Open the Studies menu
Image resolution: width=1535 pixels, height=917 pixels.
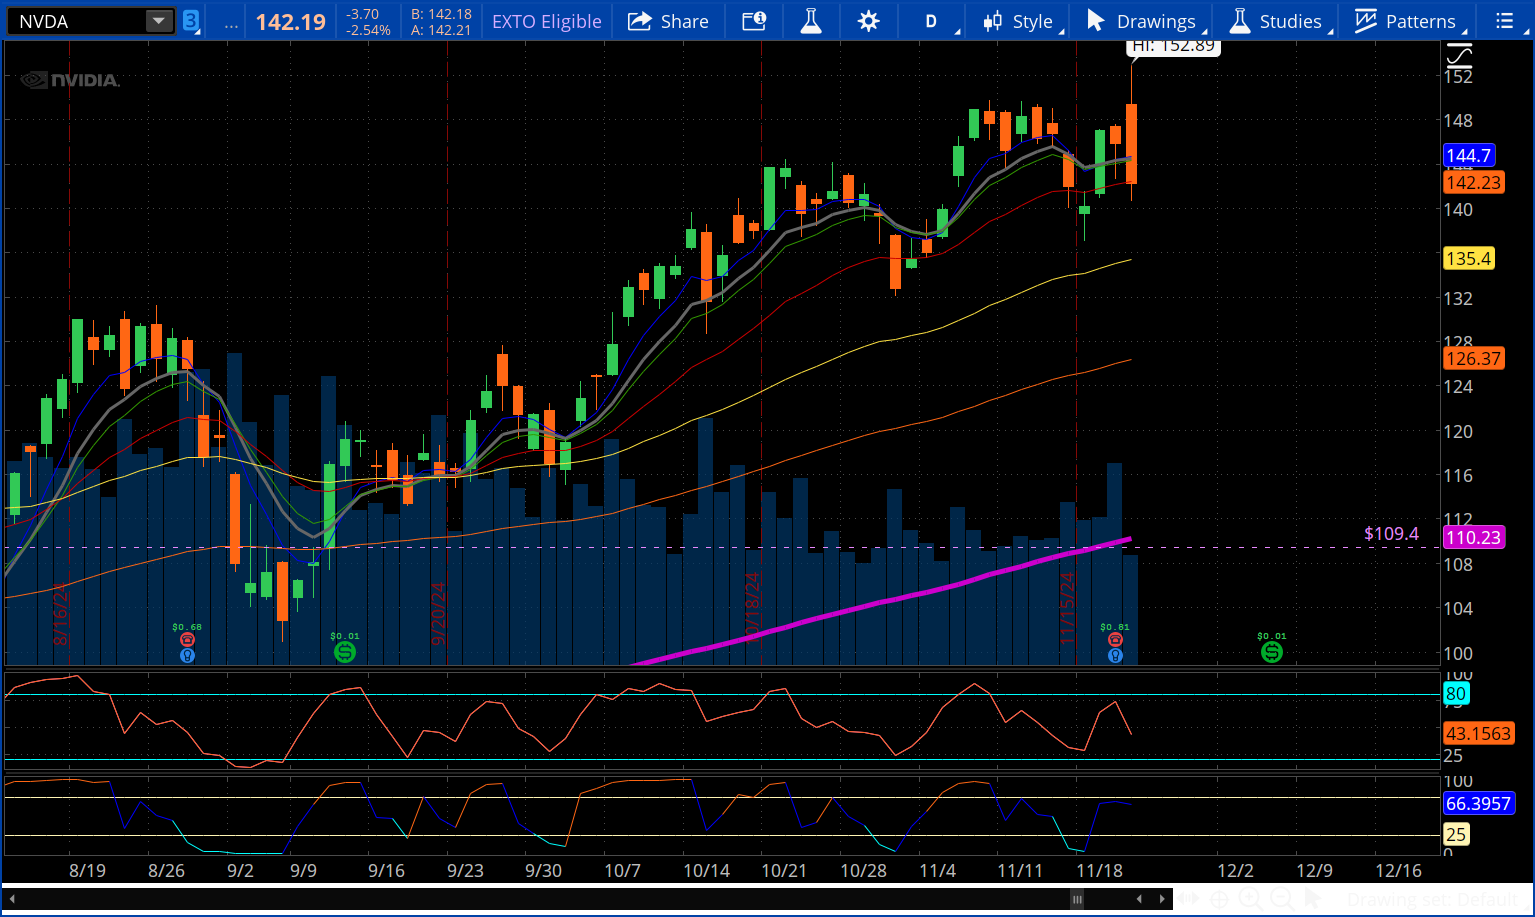(1276, 21)
